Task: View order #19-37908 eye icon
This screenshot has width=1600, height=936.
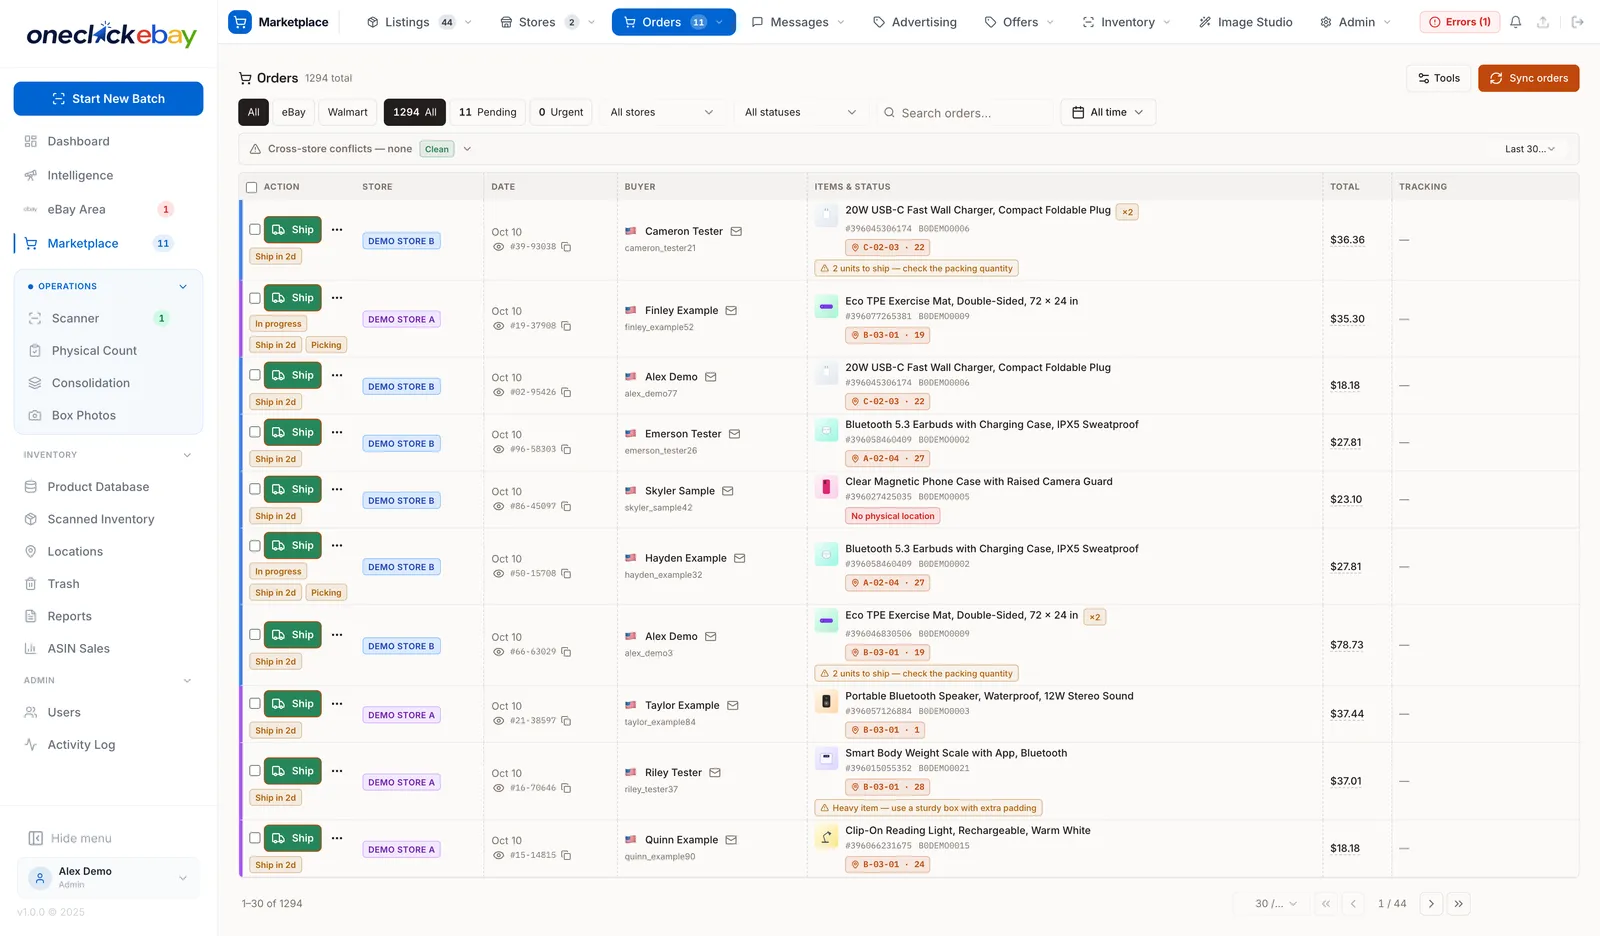Action: tap(498, 326)
